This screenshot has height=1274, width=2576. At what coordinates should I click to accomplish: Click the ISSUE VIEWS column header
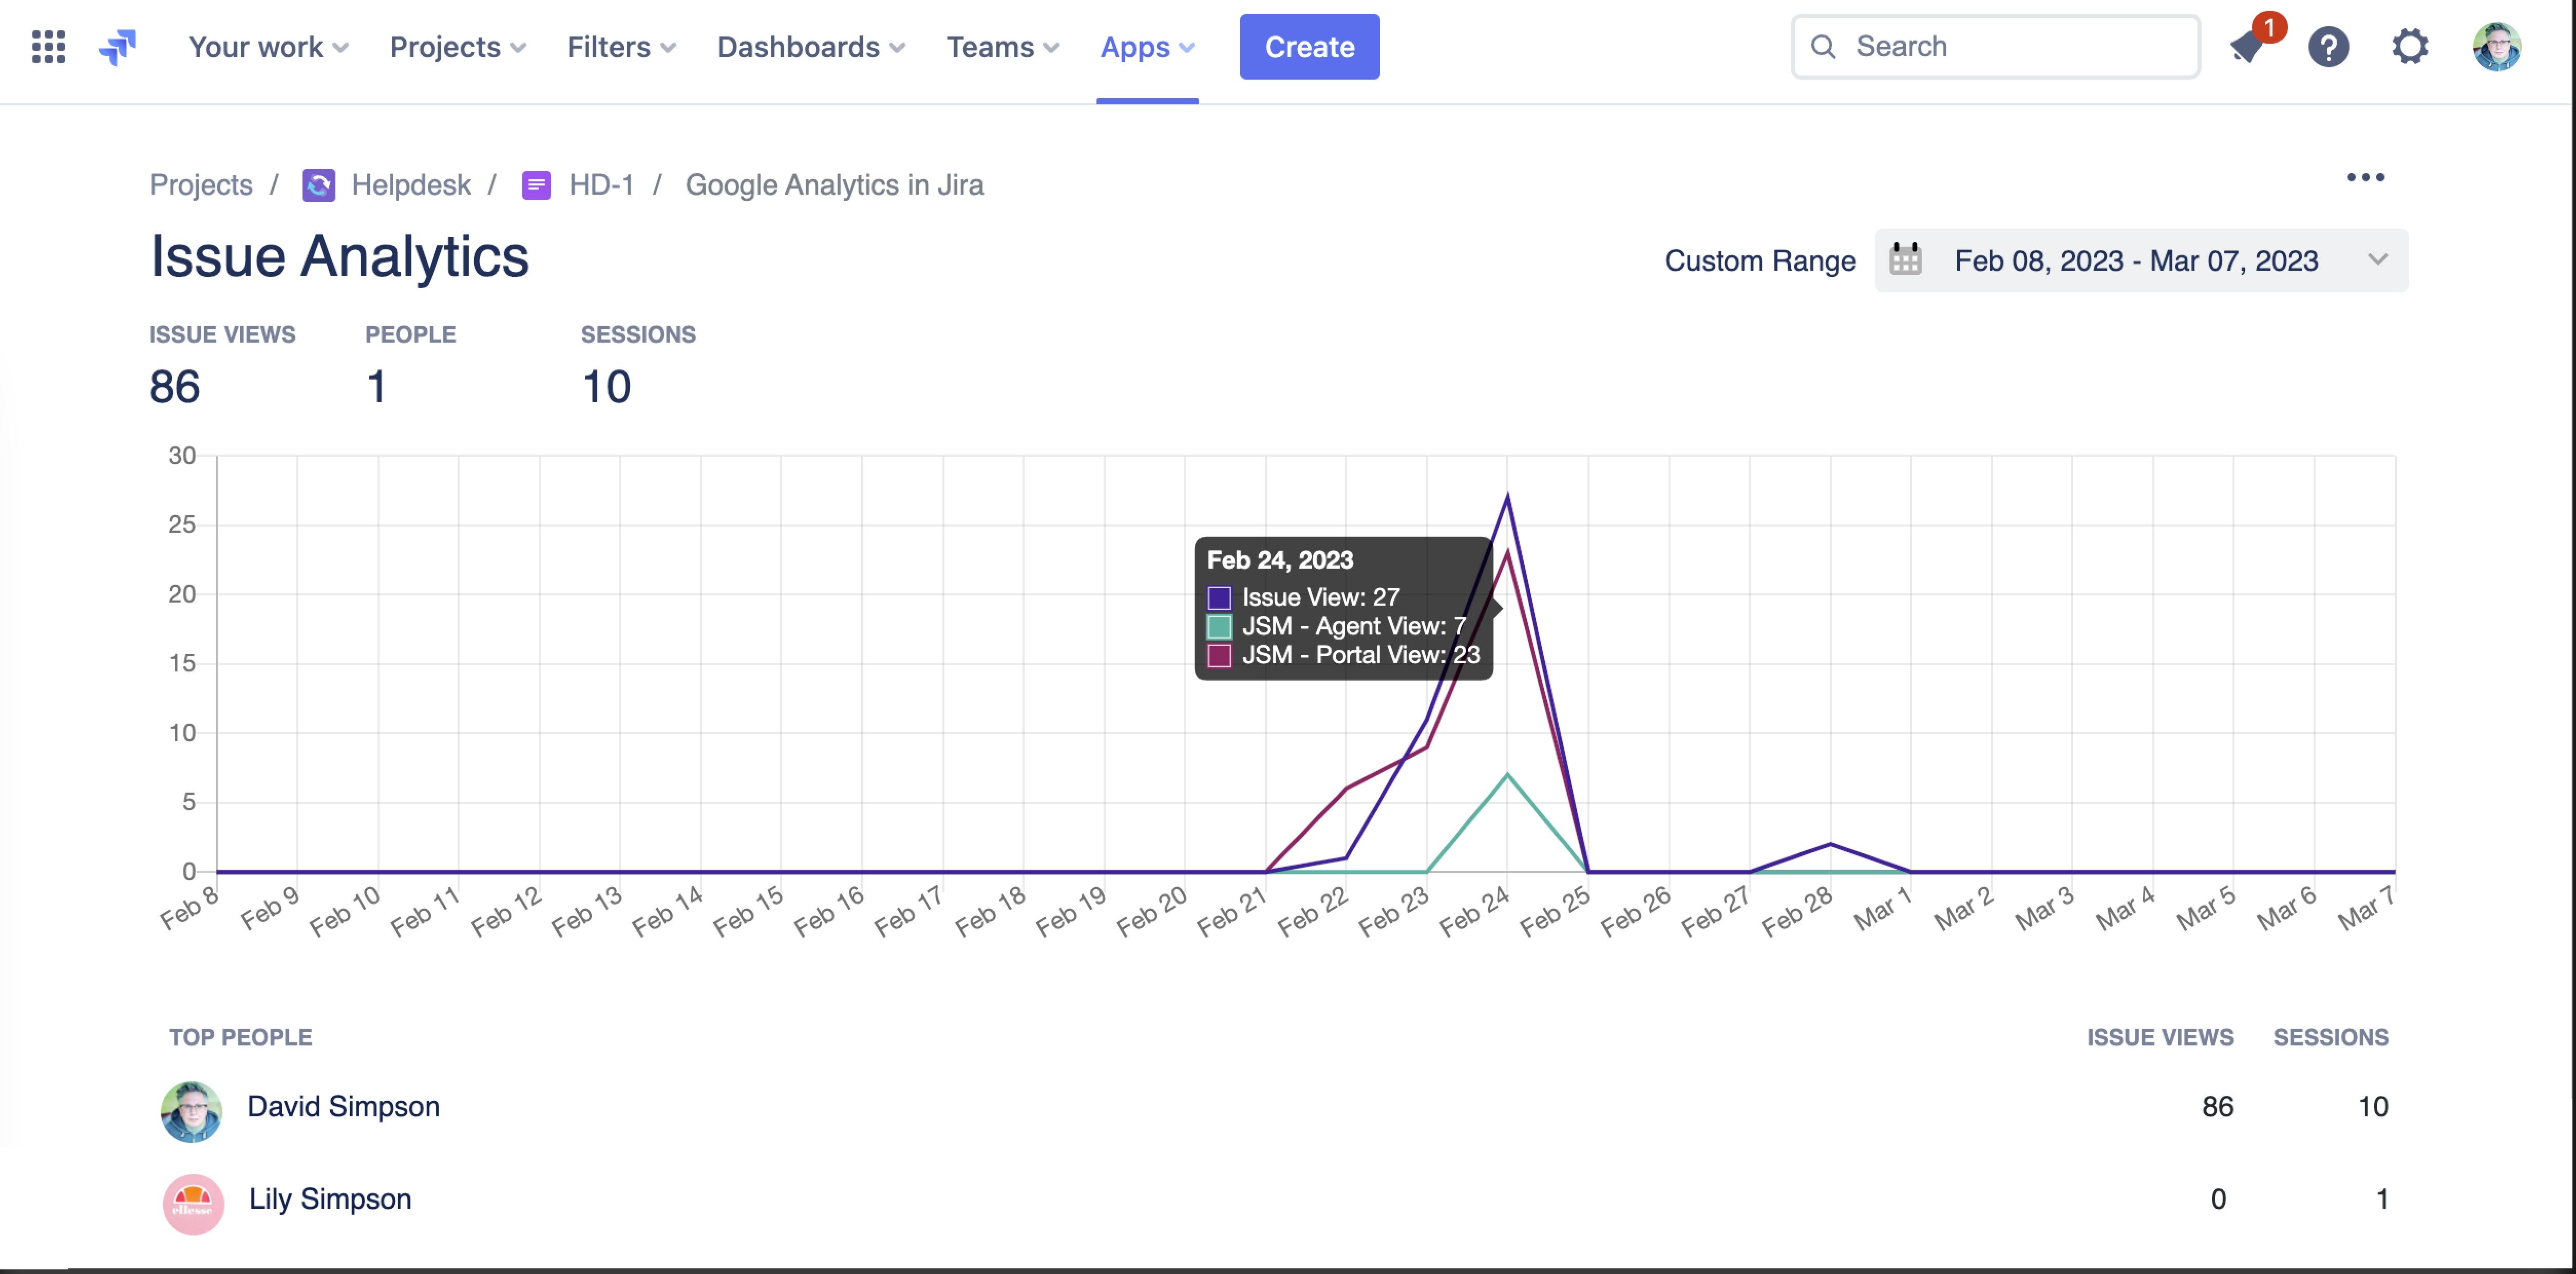click(x=2160, y=1037)
